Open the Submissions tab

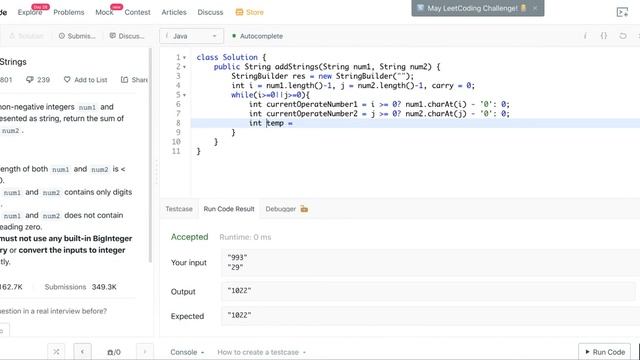[78, 36]
